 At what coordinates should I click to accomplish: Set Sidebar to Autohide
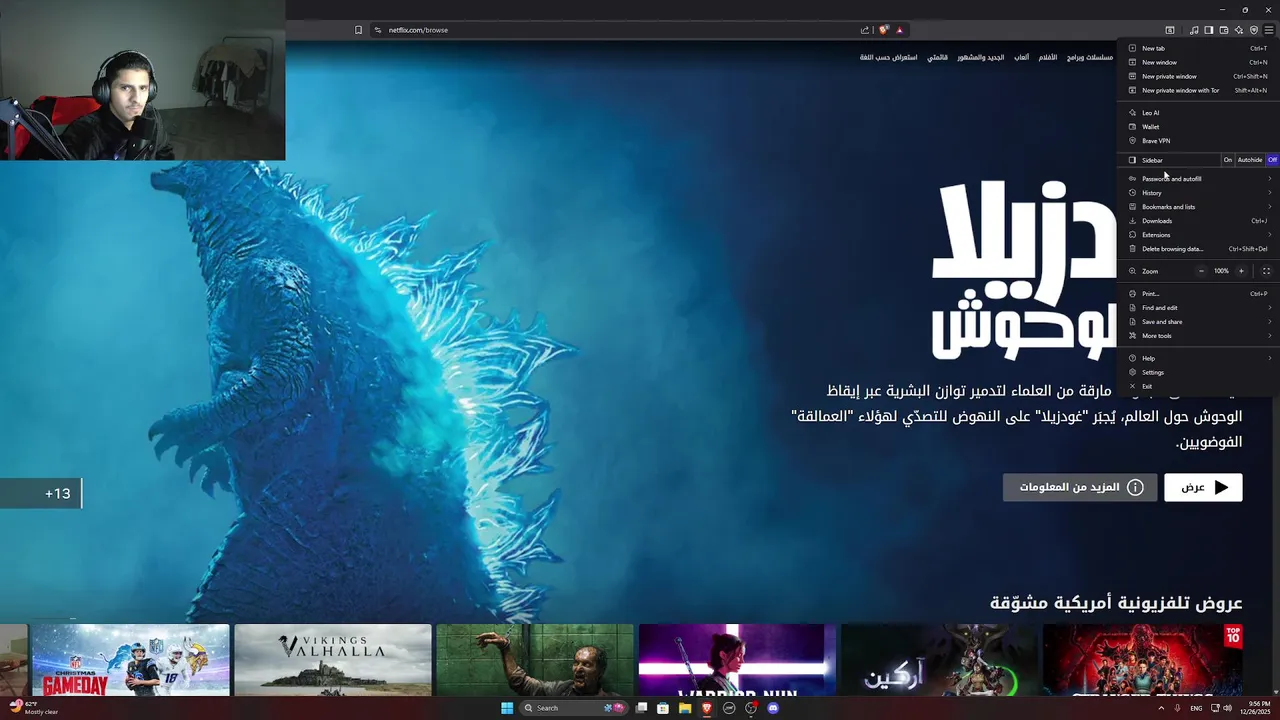pyautogui.click(x=1250, y=160)
